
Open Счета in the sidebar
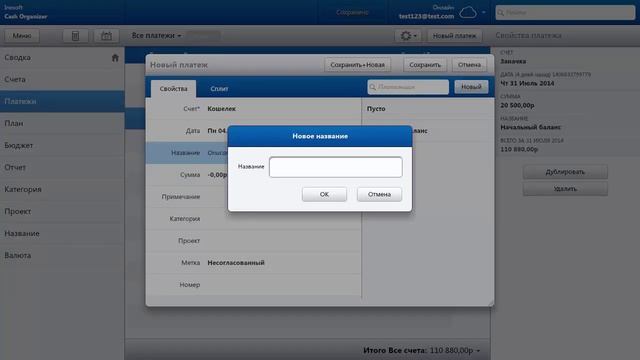(x=62, y=79)
